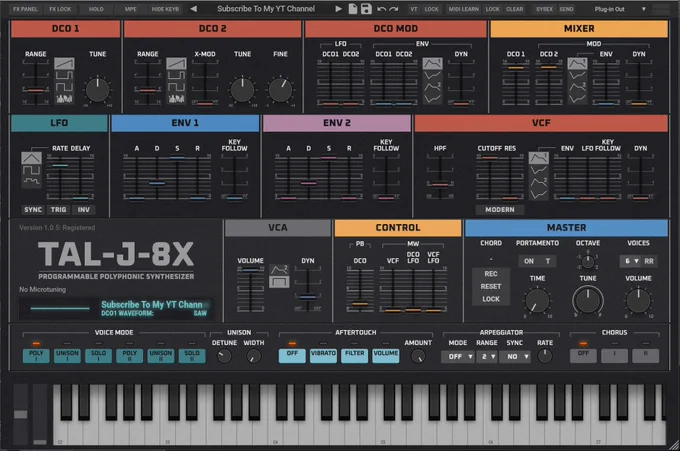Click HIDE KEYB in the top bar
This screenshot has width=680, height=451.
click(x=165, y=9)
